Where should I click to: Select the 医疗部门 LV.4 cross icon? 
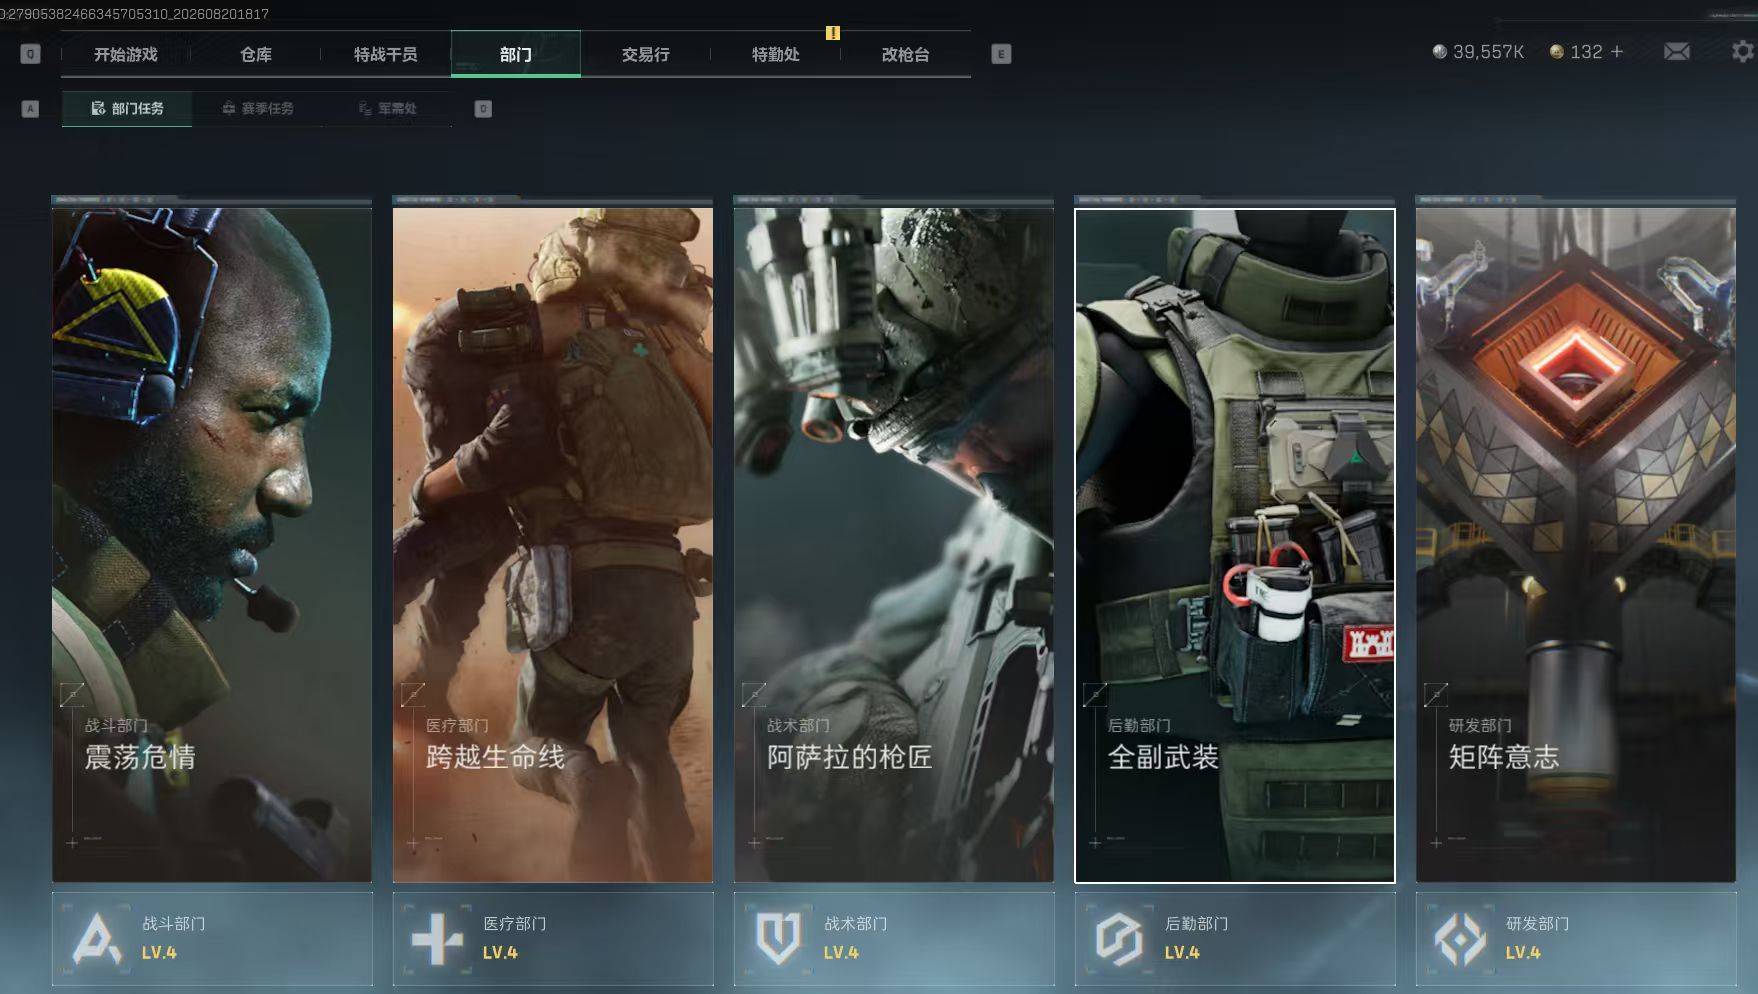(x=437, y=939)
